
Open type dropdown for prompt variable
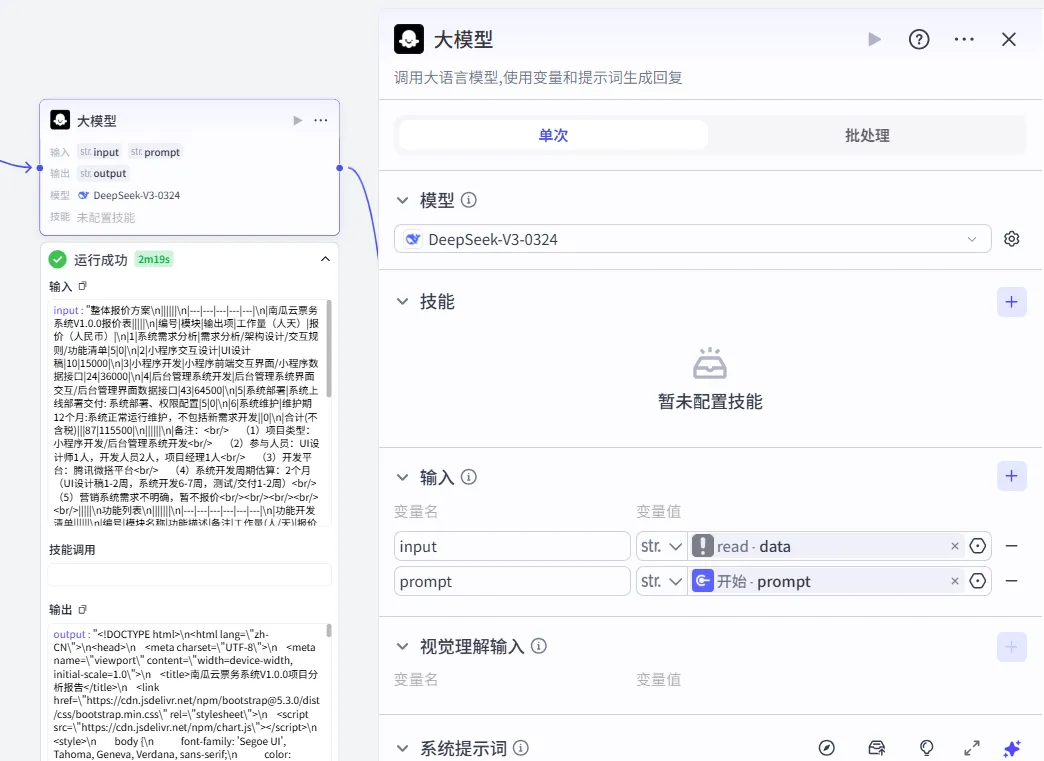pyautogui.click(x=661, y=581)
